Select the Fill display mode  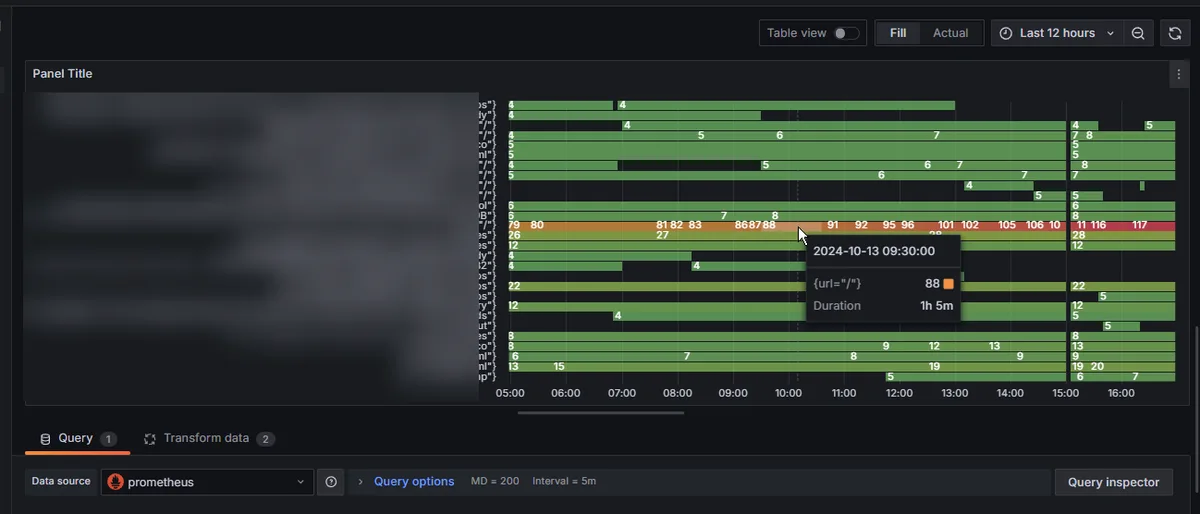tap(897, 33)
